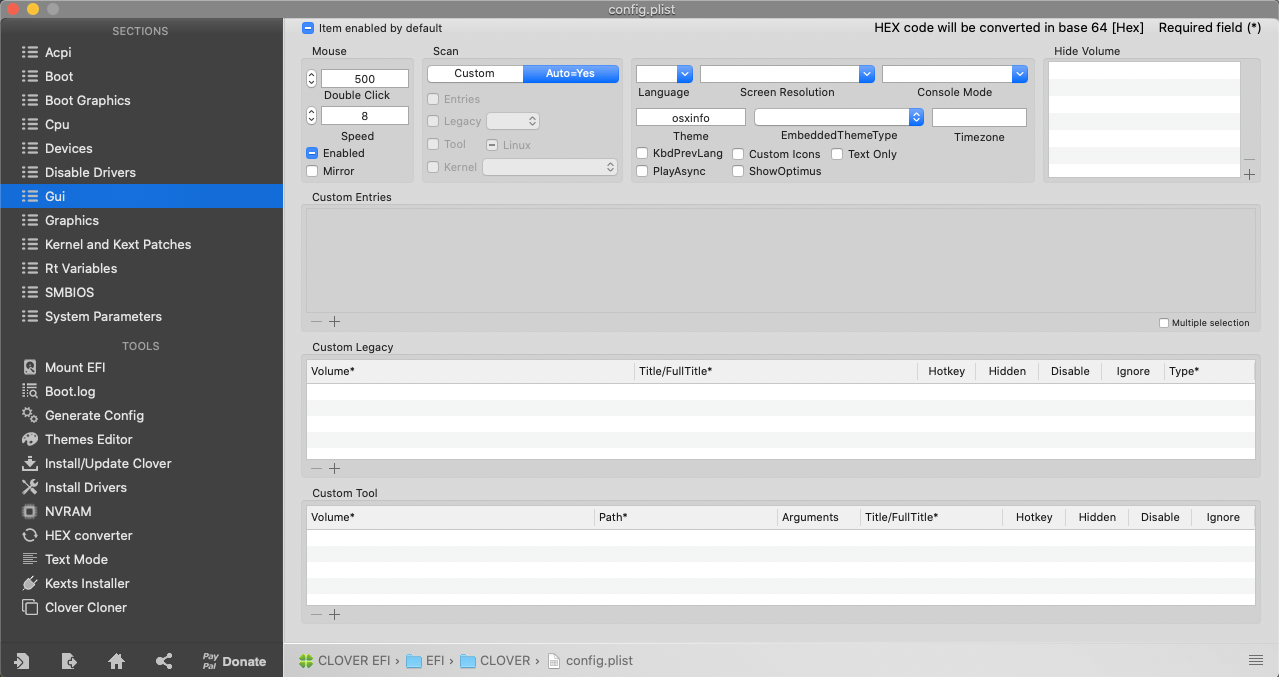
Task: Click the PayPal Donate button
Action: point(234,661)
